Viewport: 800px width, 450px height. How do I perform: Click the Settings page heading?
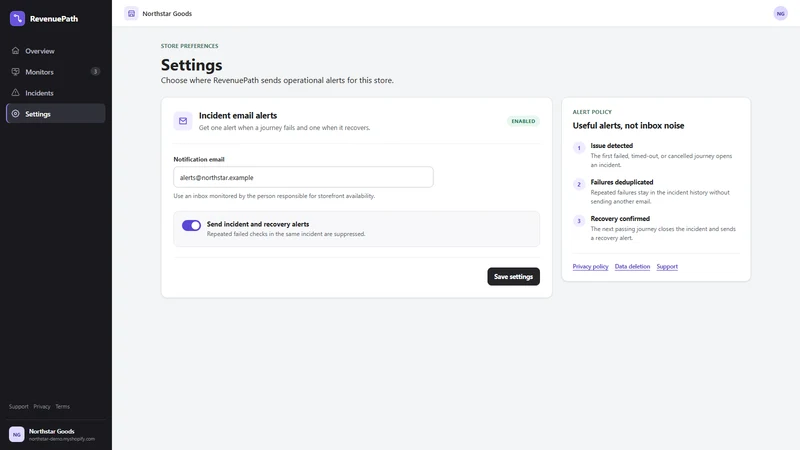click(191, 65)
